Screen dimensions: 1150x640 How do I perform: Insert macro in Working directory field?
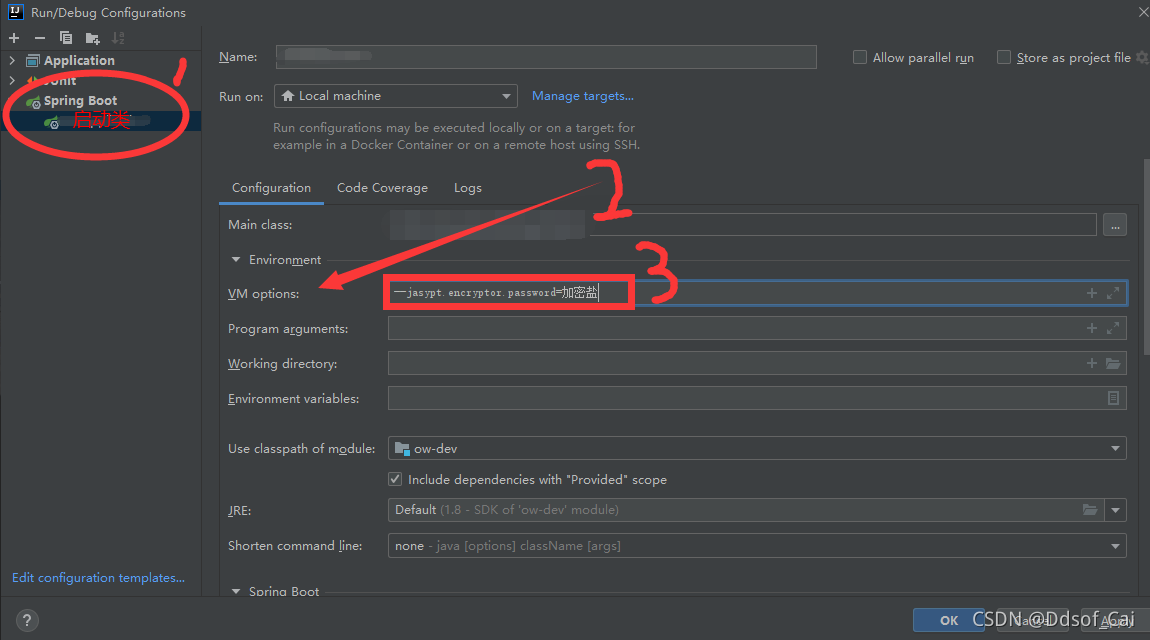pyautogui.click(x=1091, y=364)
